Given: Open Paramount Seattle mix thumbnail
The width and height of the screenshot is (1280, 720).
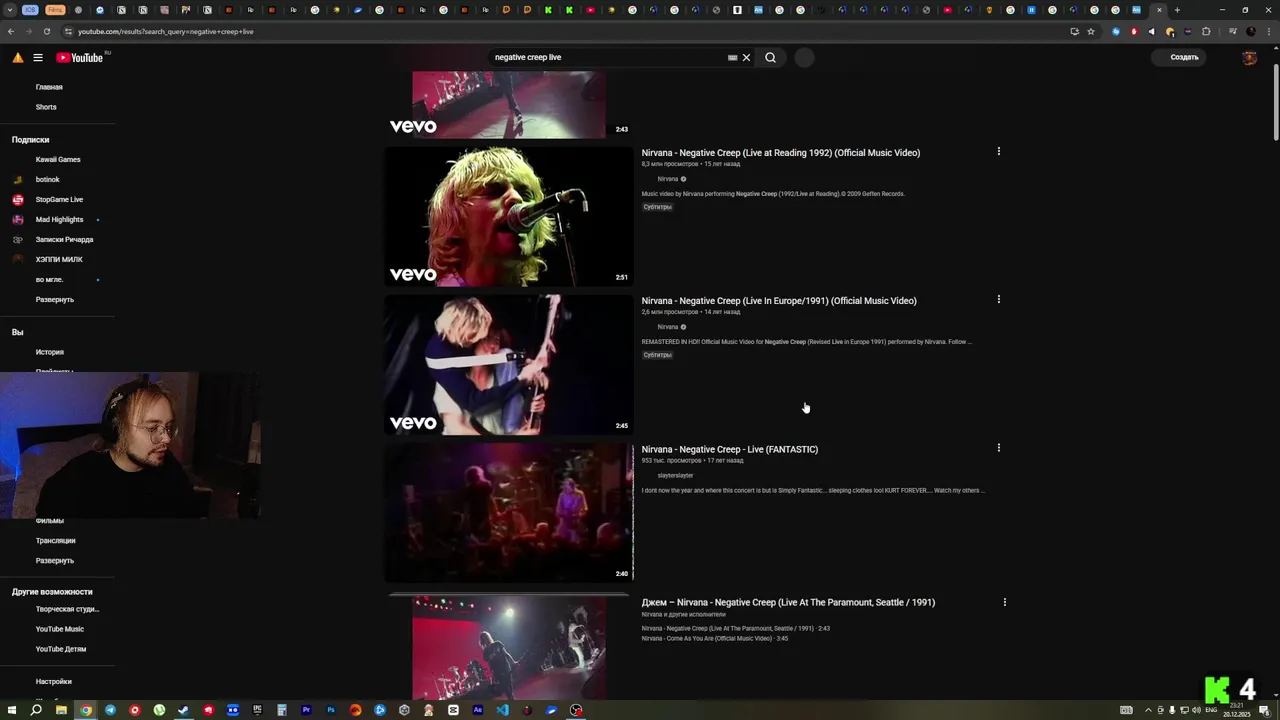Looking at the screenshot, I should click(509, 648).
